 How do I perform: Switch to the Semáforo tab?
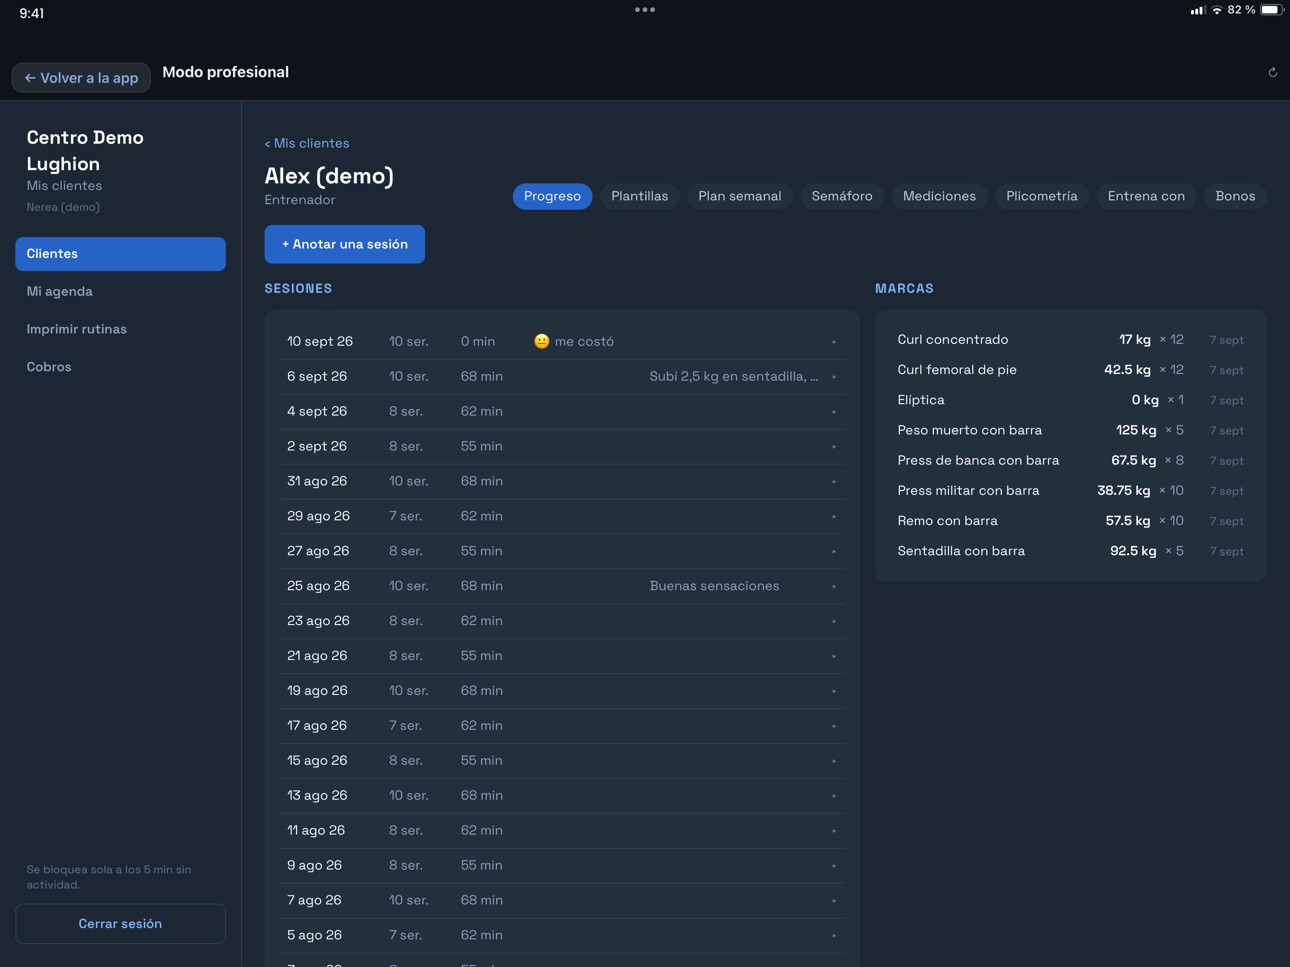842,196
